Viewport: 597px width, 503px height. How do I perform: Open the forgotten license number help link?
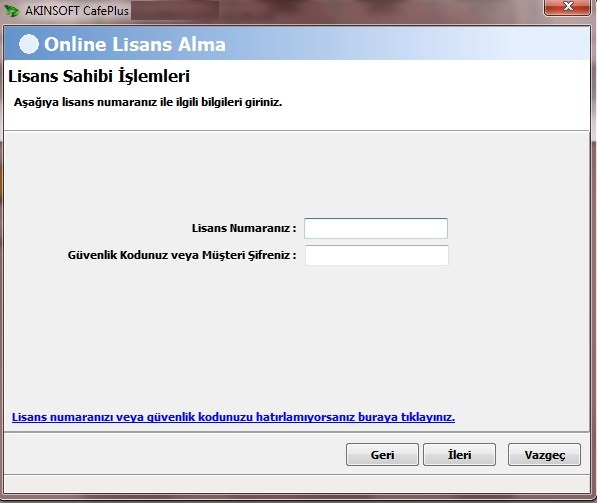233,417
